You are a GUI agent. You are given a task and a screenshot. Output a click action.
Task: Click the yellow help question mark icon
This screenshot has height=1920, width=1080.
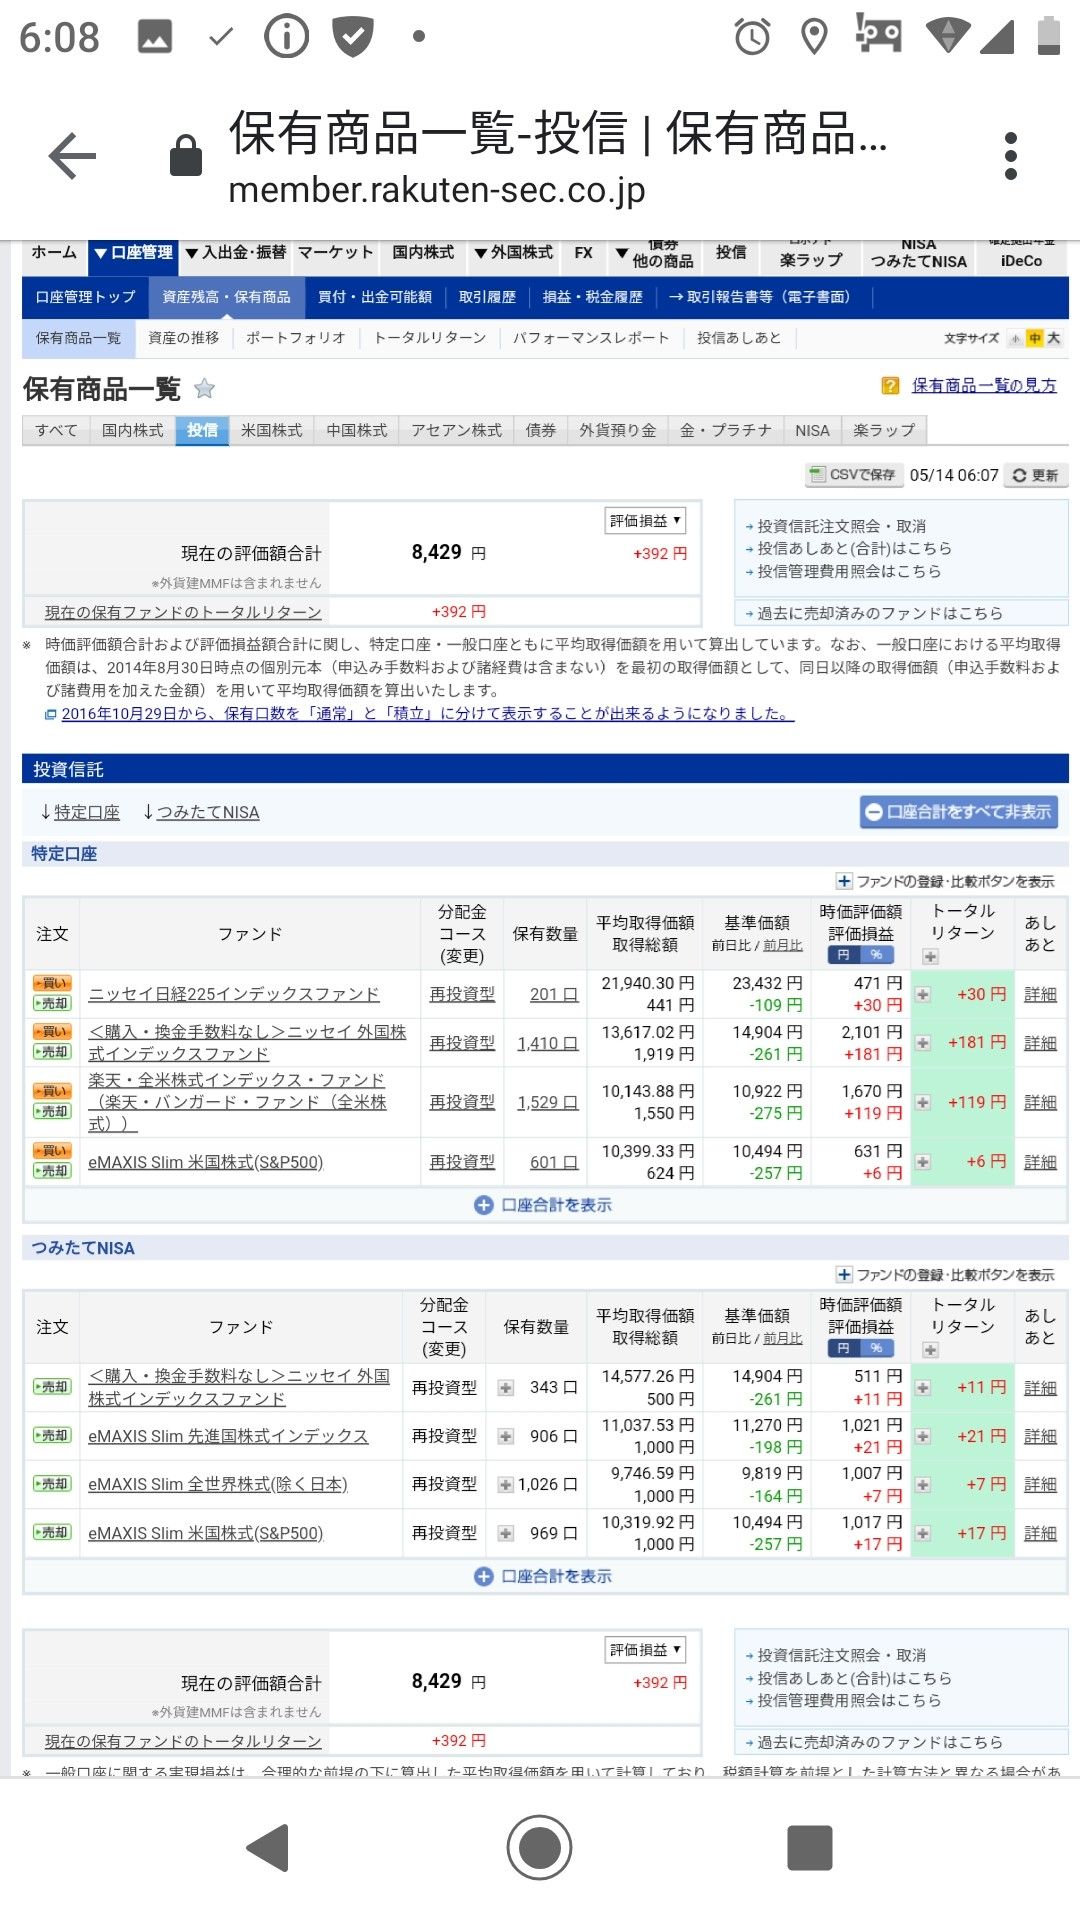pos(890,386)
